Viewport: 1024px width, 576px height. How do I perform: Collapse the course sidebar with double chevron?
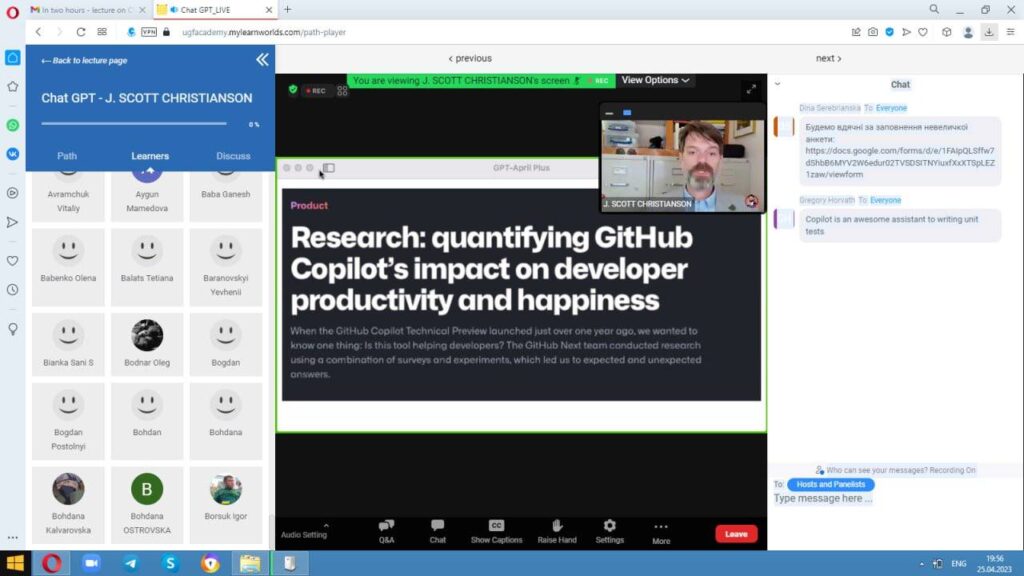pos(262,60)
